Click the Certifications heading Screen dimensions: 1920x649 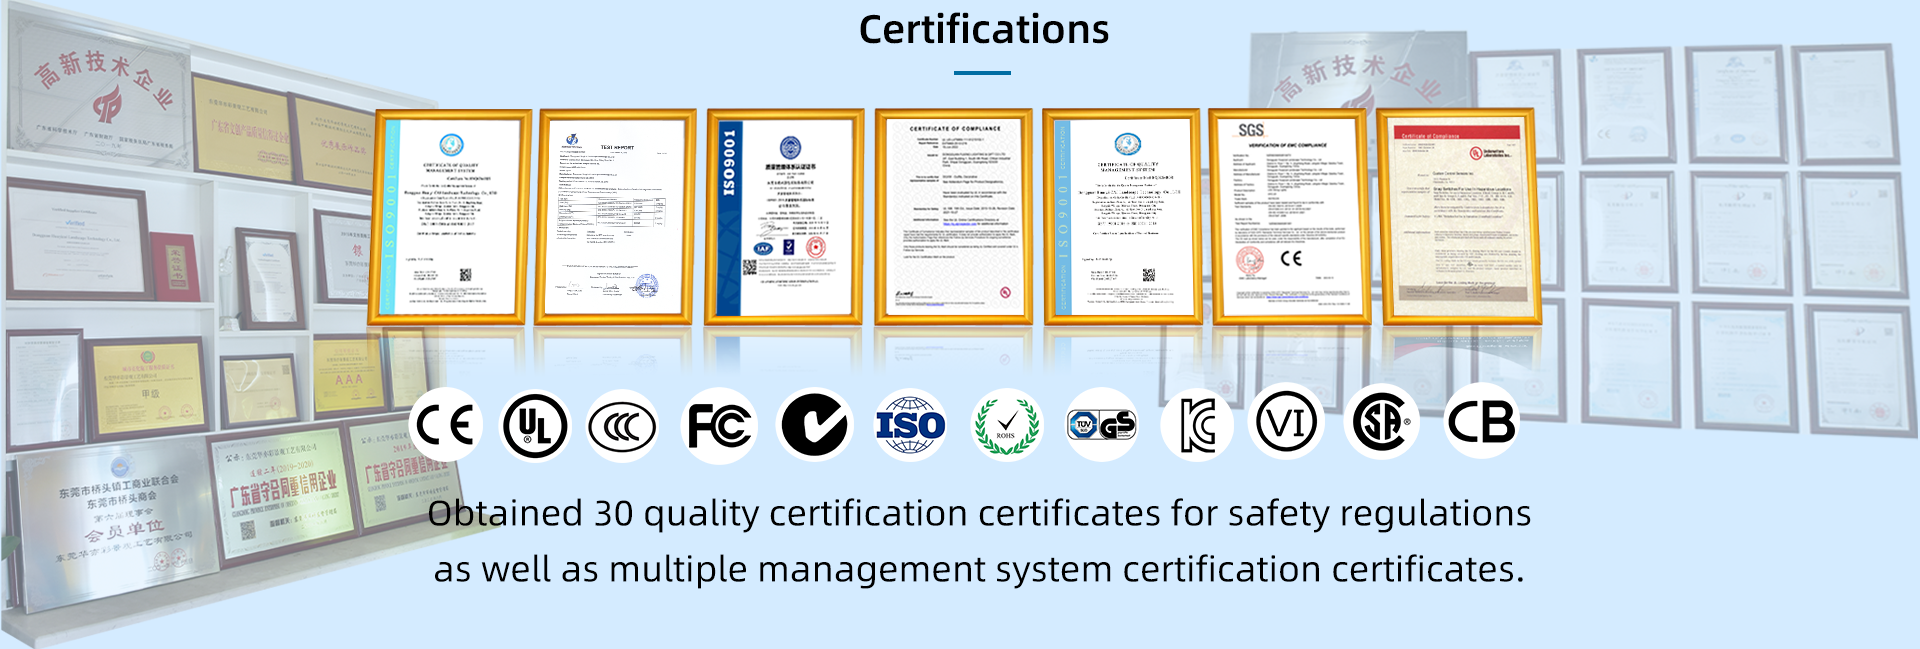click(x=984, y=30)
